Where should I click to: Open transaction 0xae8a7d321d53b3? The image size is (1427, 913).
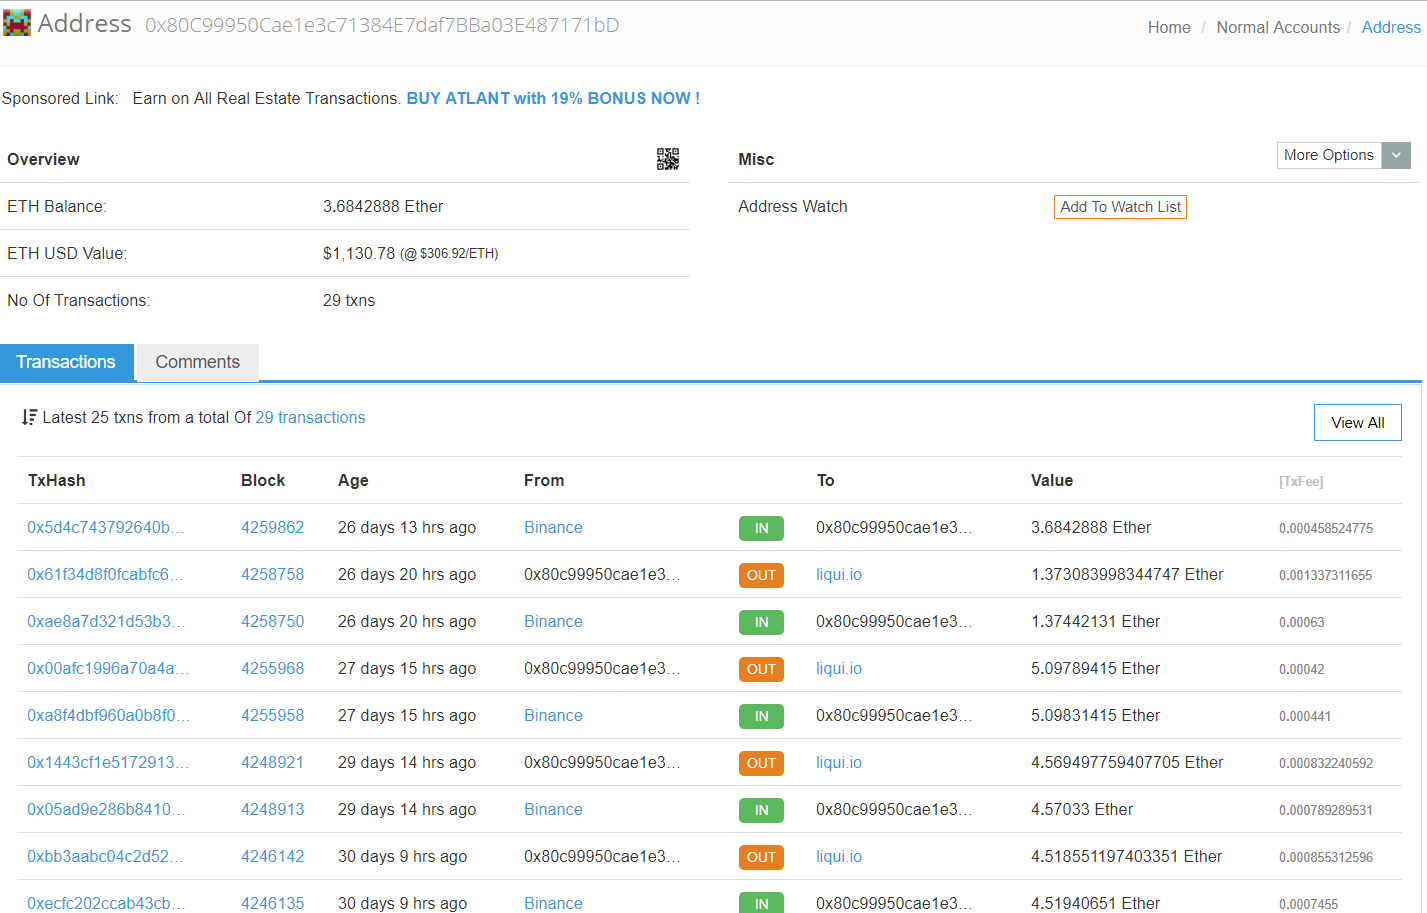(106, 621)
